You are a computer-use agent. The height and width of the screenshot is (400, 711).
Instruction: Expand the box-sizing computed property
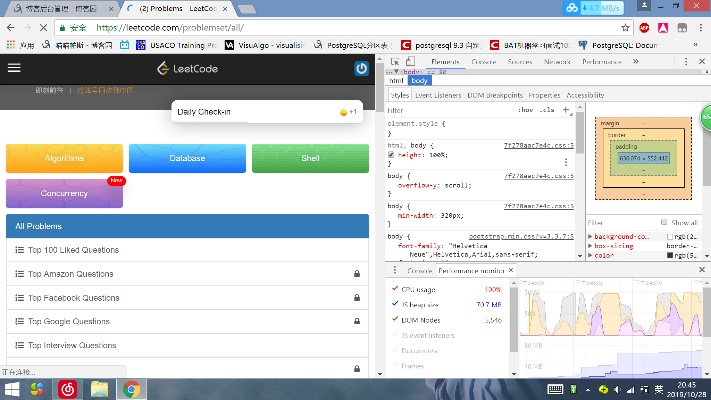(x=591, y=245)
